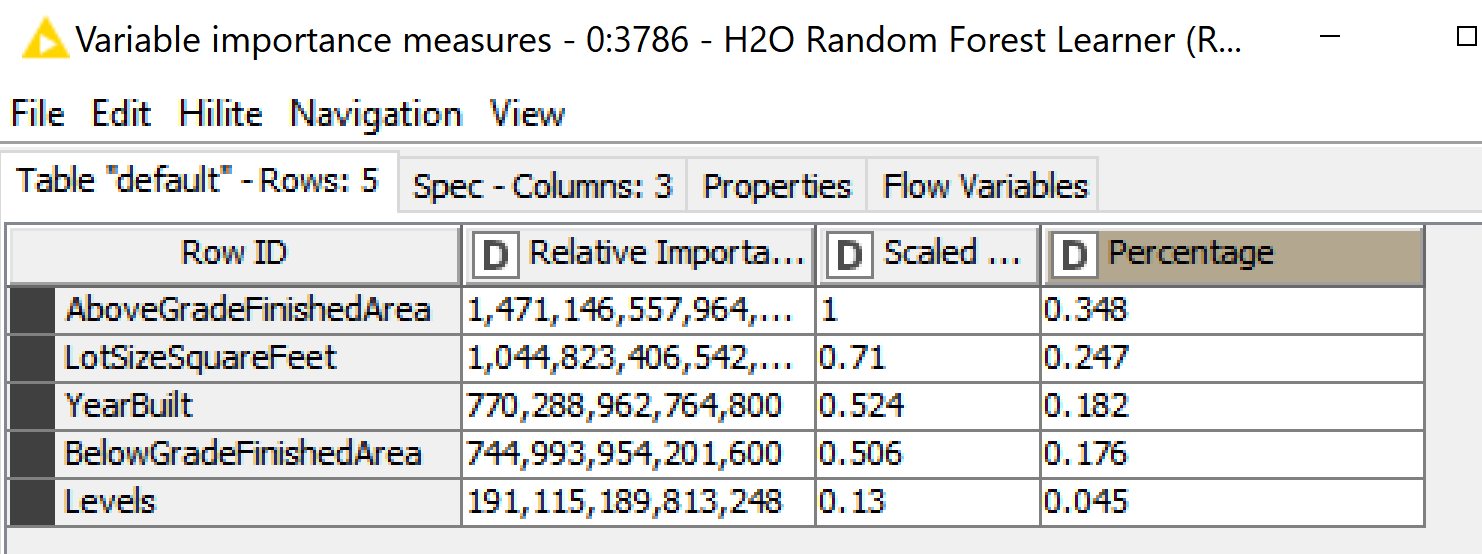Click the dark row marker beside AboveGradeFinishedArea
The image size is (1482, 554).
pos(31,310)
